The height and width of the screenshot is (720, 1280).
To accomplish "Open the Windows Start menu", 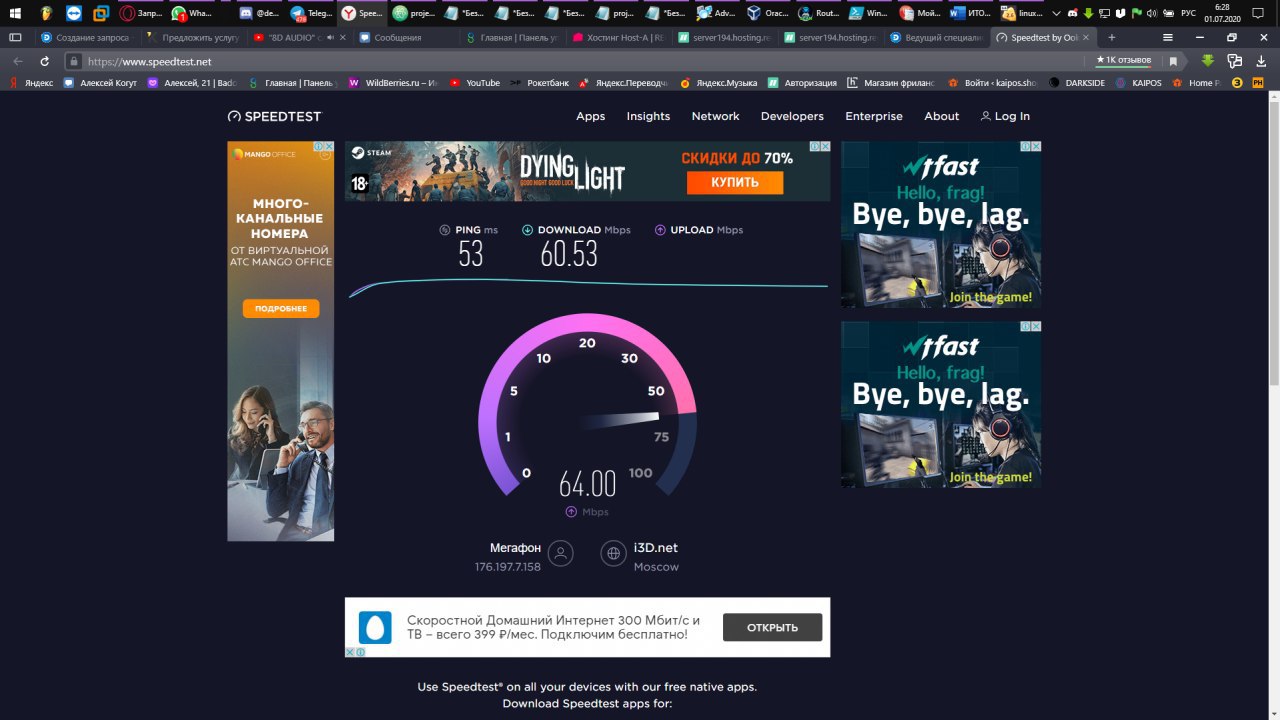I will [x=15, y=13].
